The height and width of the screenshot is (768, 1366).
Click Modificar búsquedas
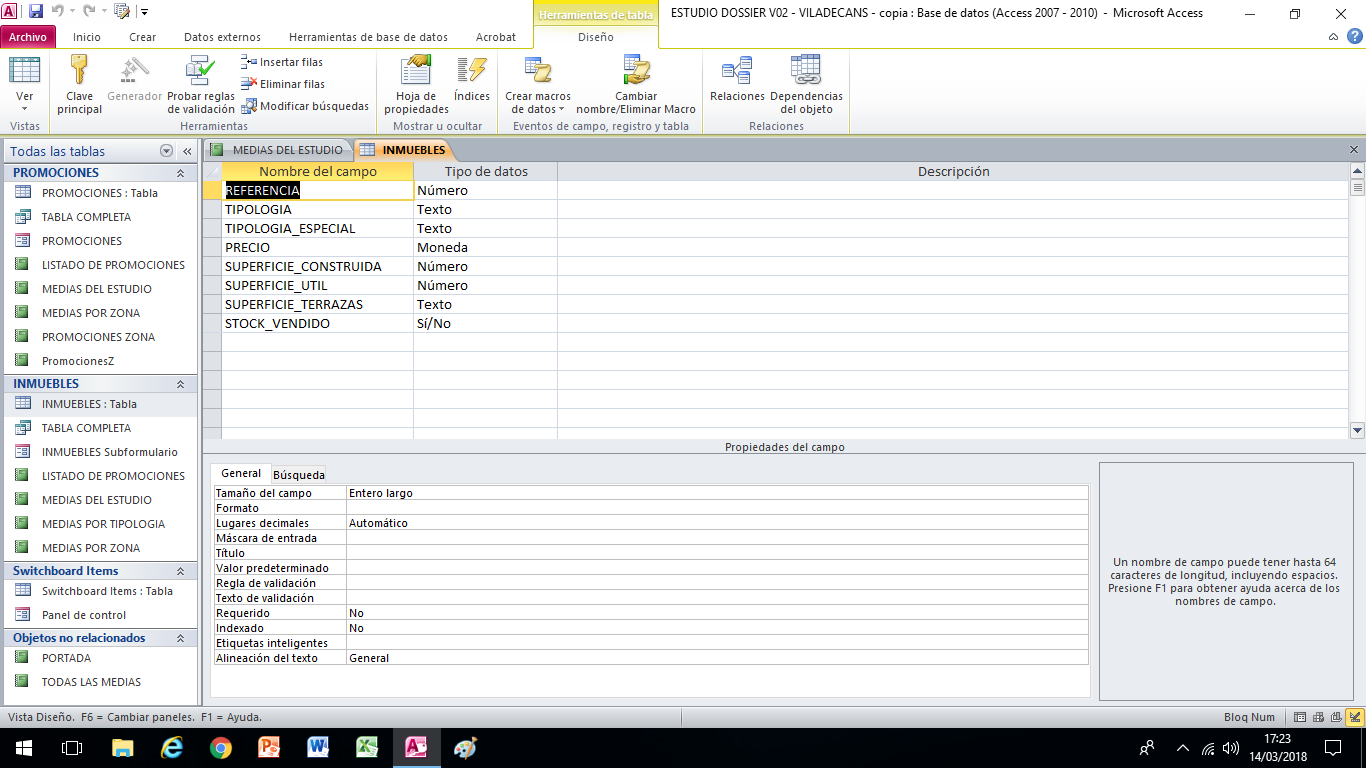point(305,106)
